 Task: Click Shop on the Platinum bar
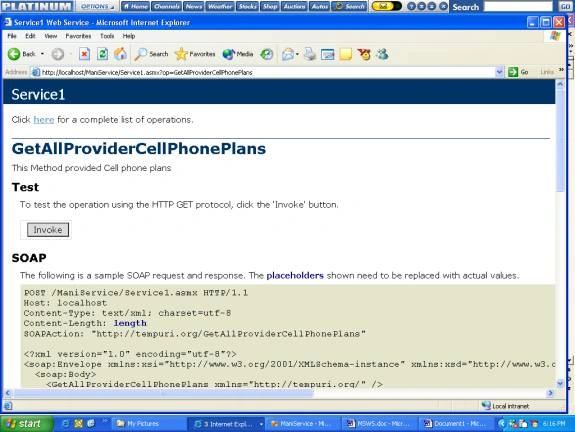tap(270, 6)
